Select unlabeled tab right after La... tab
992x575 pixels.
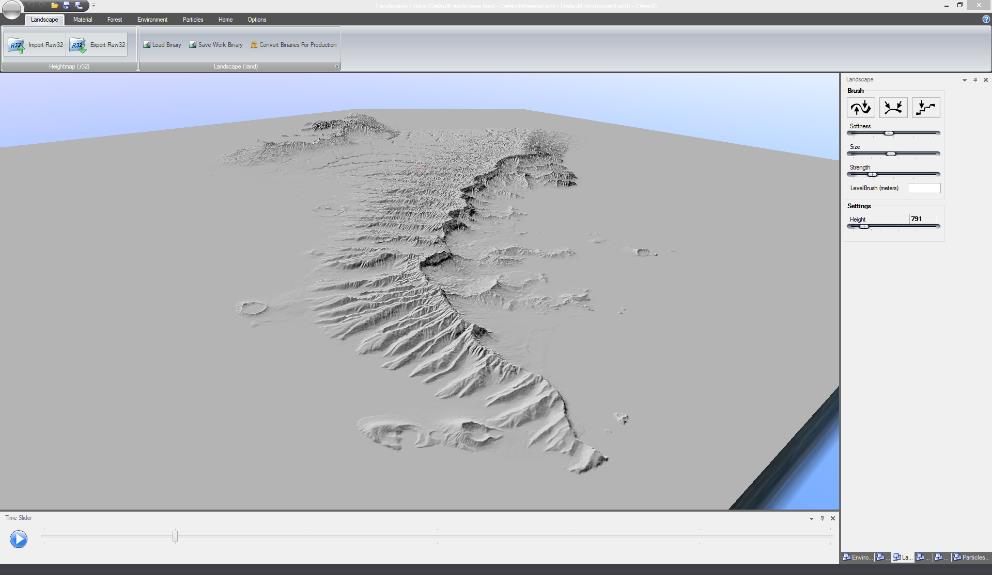(922, 557)
